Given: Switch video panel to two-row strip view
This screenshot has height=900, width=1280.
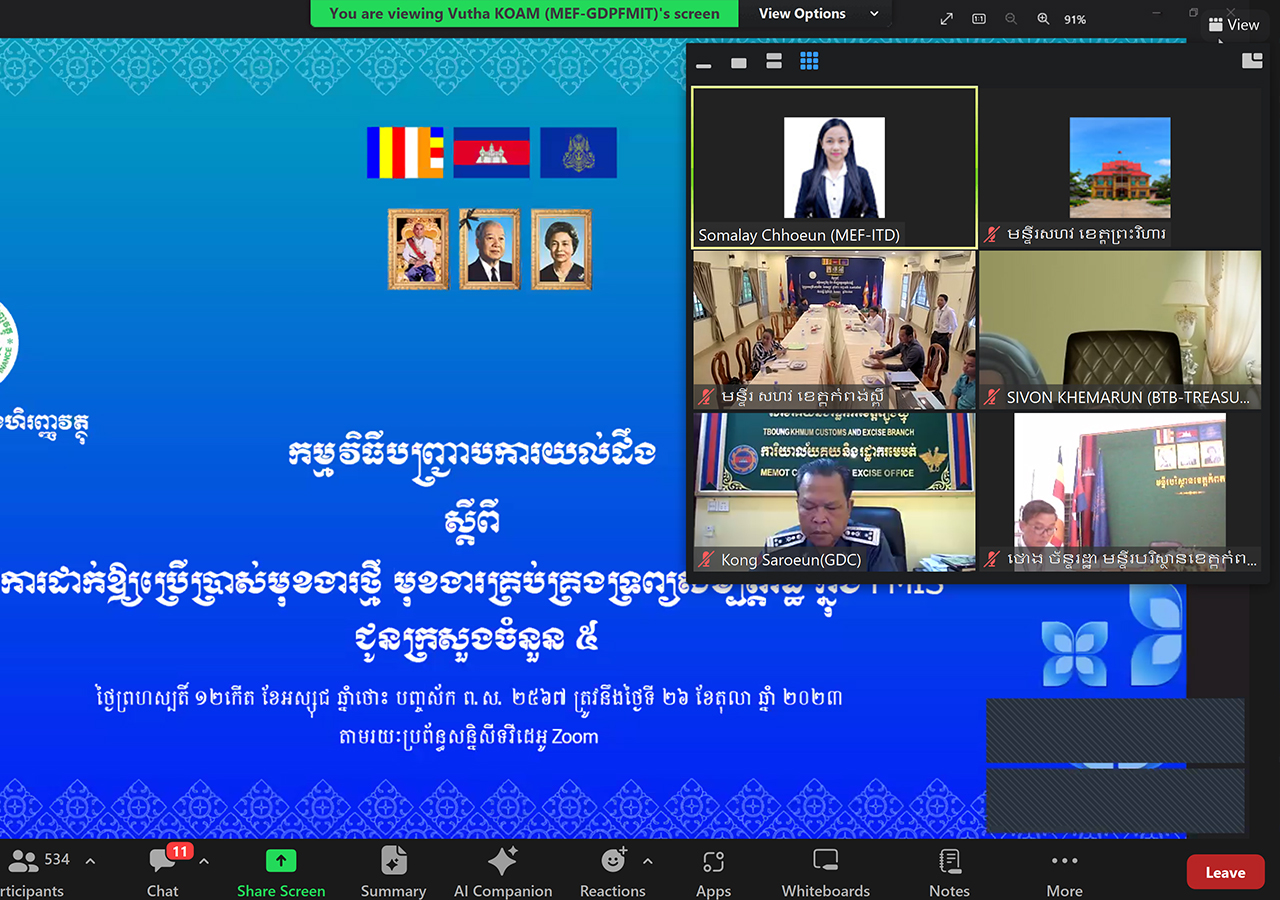Looking at the screenshot, I should tap(774, 62).
